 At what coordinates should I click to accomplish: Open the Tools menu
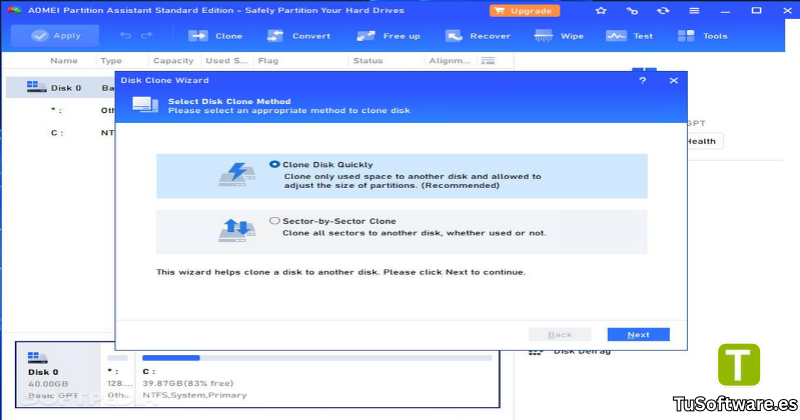click(x=702, y=36)
